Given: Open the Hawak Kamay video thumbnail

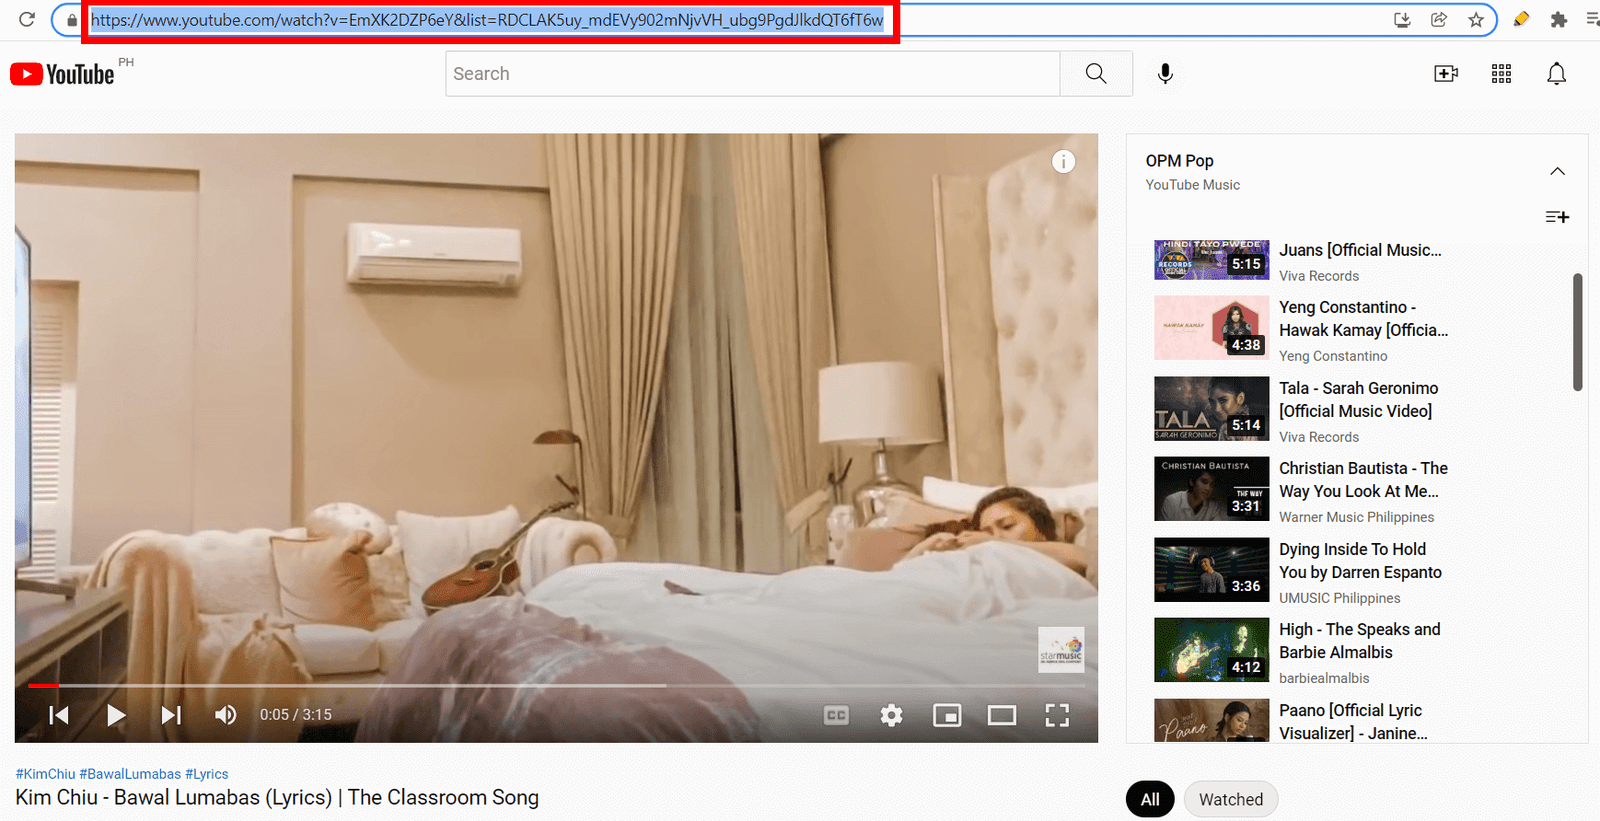Looking at the screenshot, I should coord(1211,328).
